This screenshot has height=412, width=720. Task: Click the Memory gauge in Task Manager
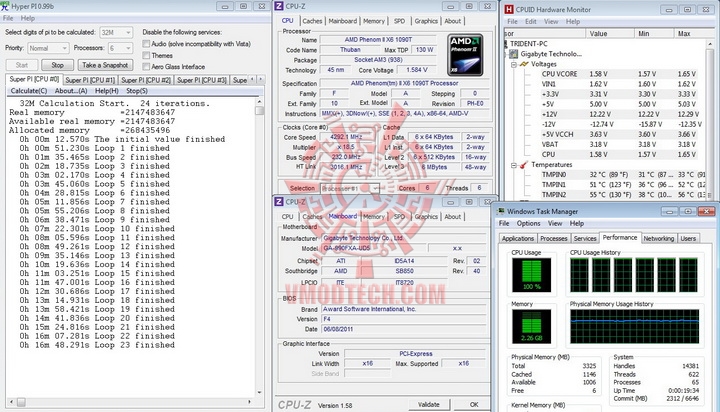point(531,327)
